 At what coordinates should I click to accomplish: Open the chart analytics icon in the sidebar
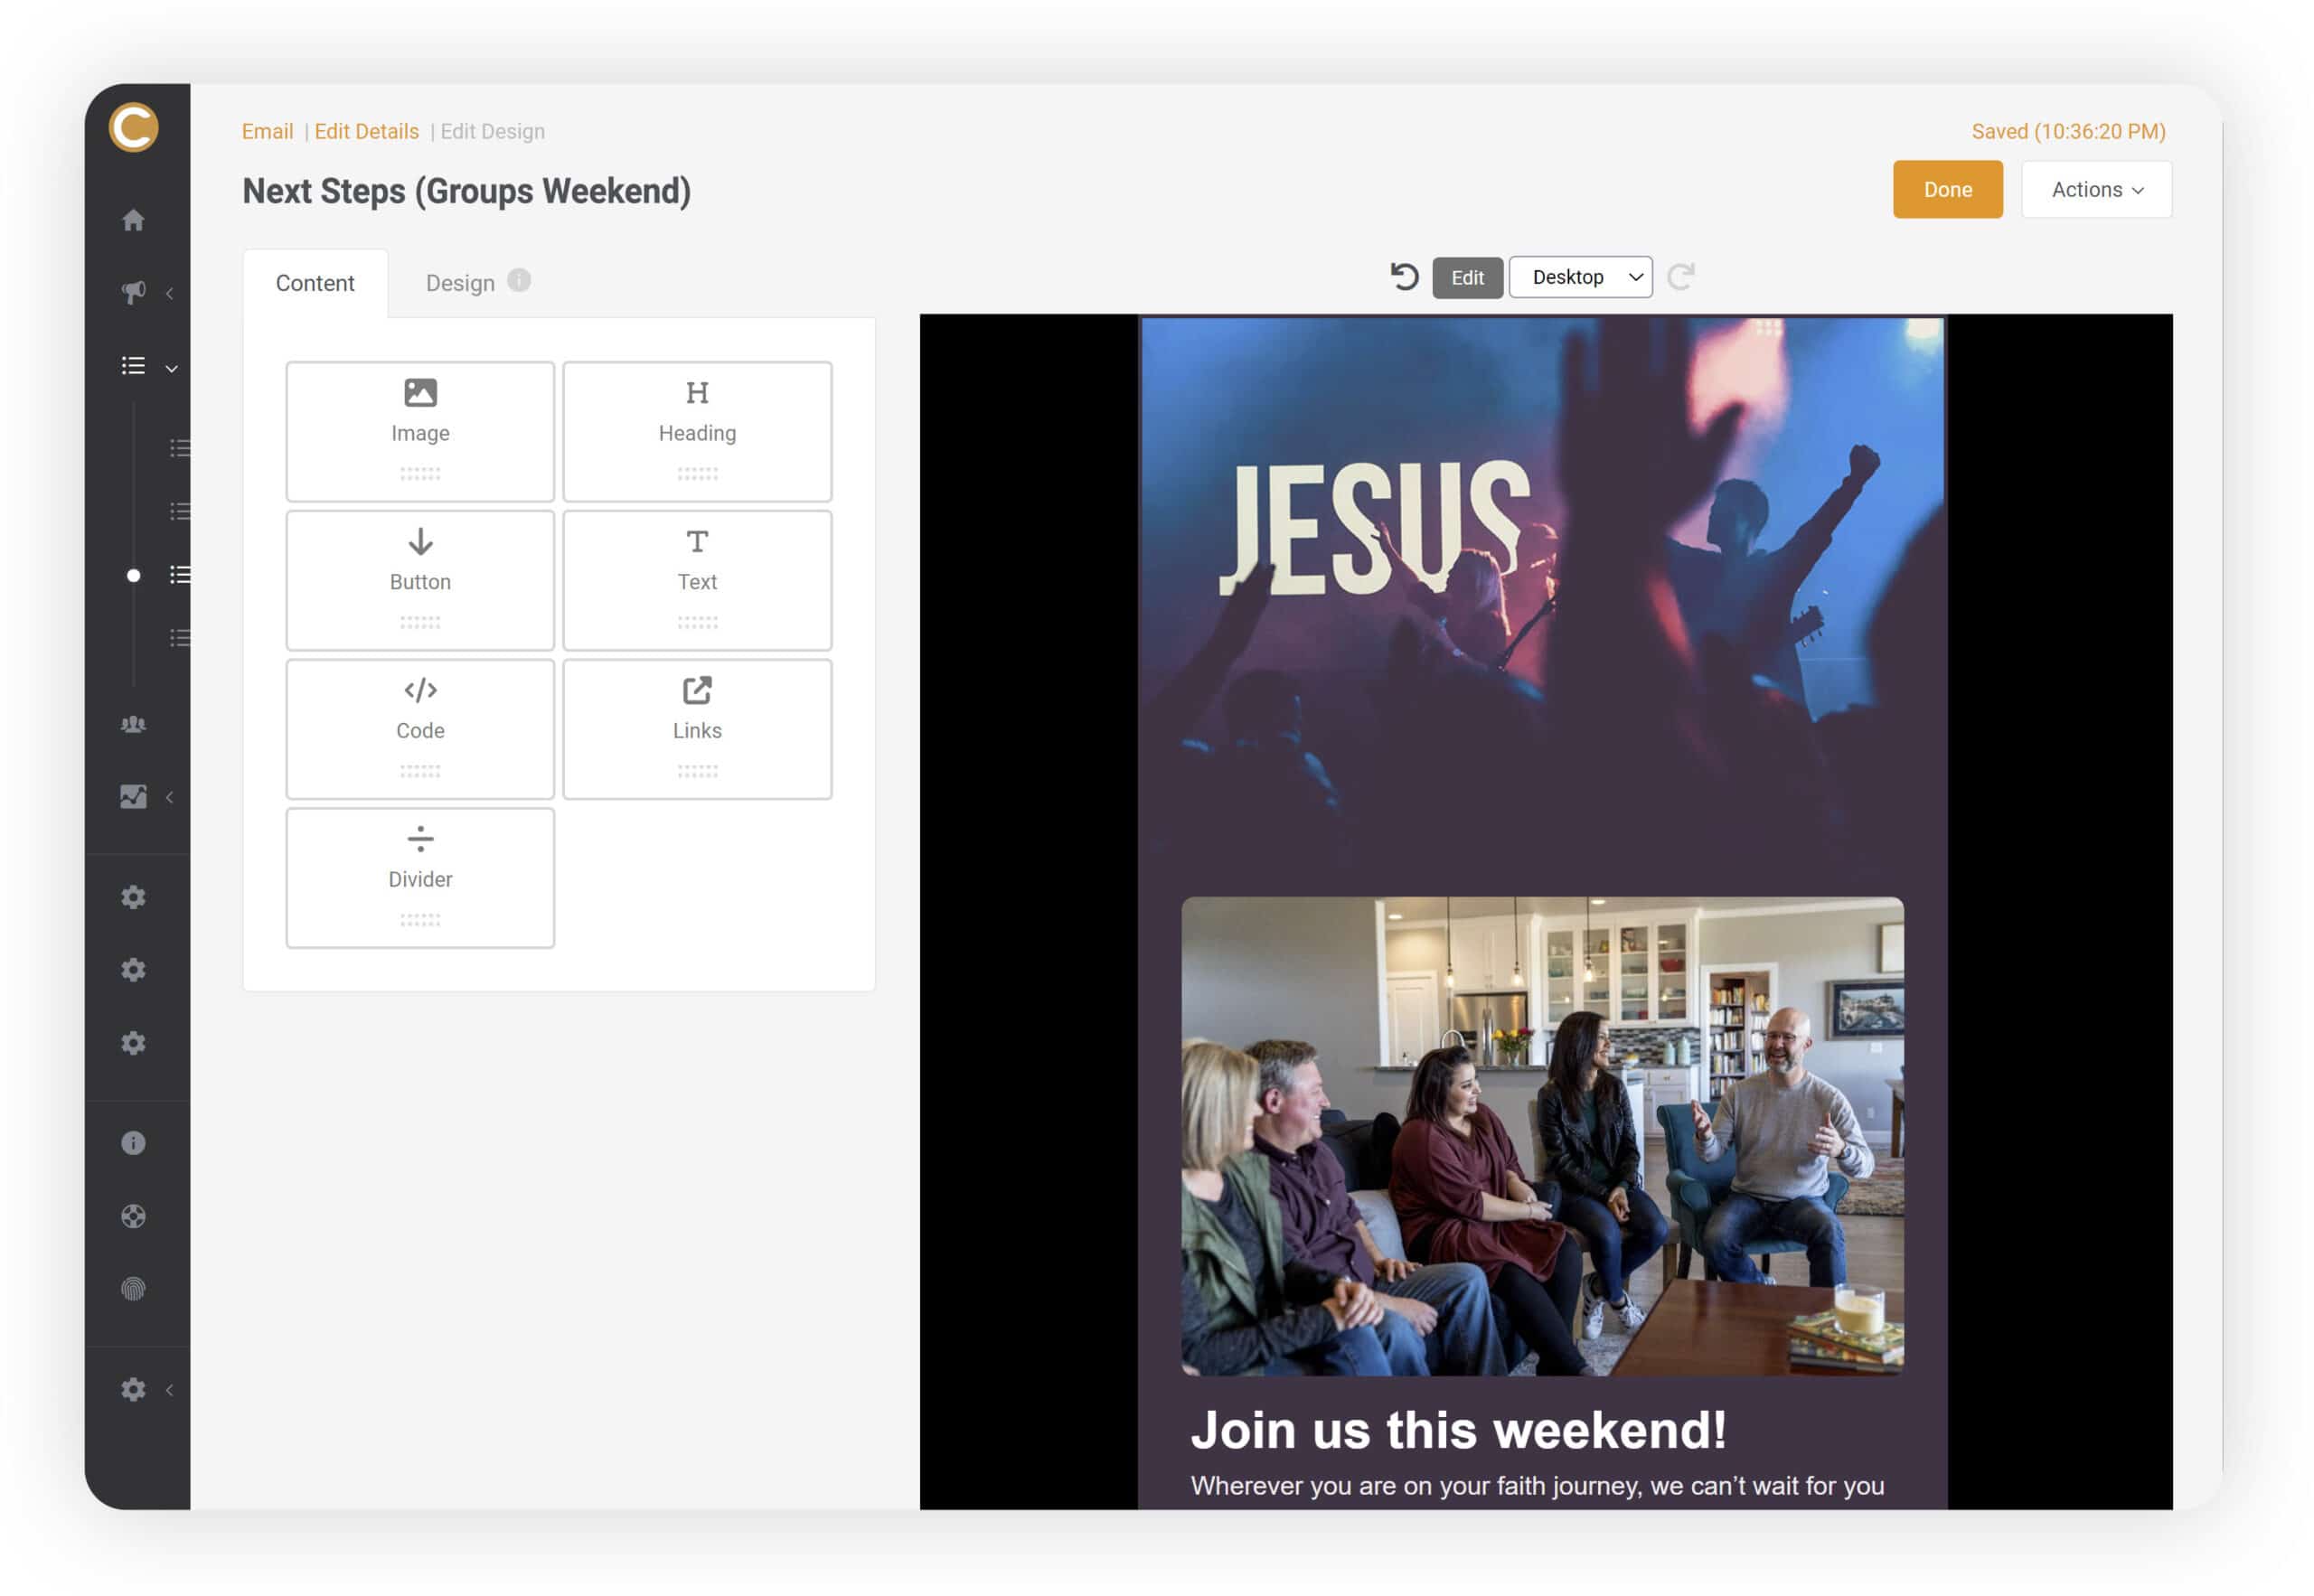133,798
